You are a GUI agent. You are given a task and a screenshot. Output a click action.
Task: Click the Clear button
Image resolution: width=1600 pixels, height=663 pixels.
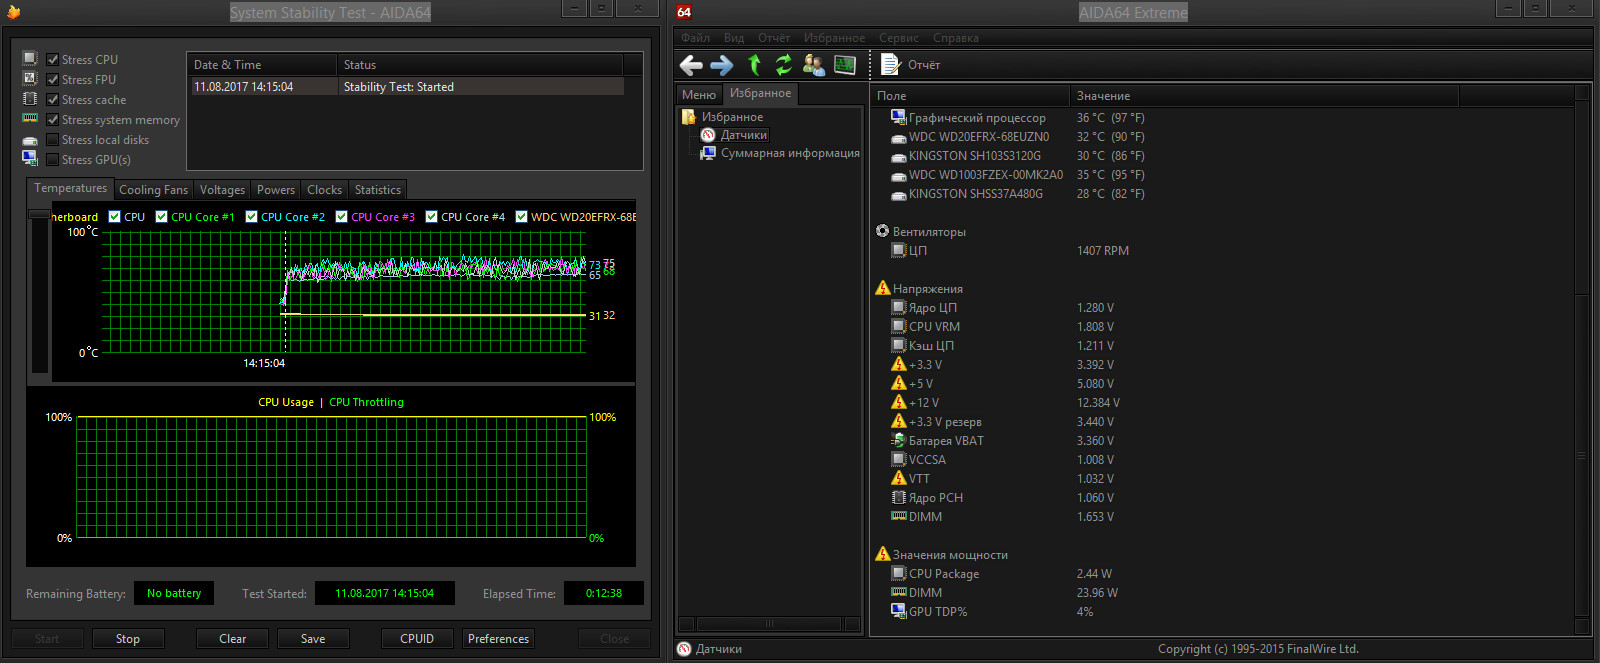pos(233,638)
